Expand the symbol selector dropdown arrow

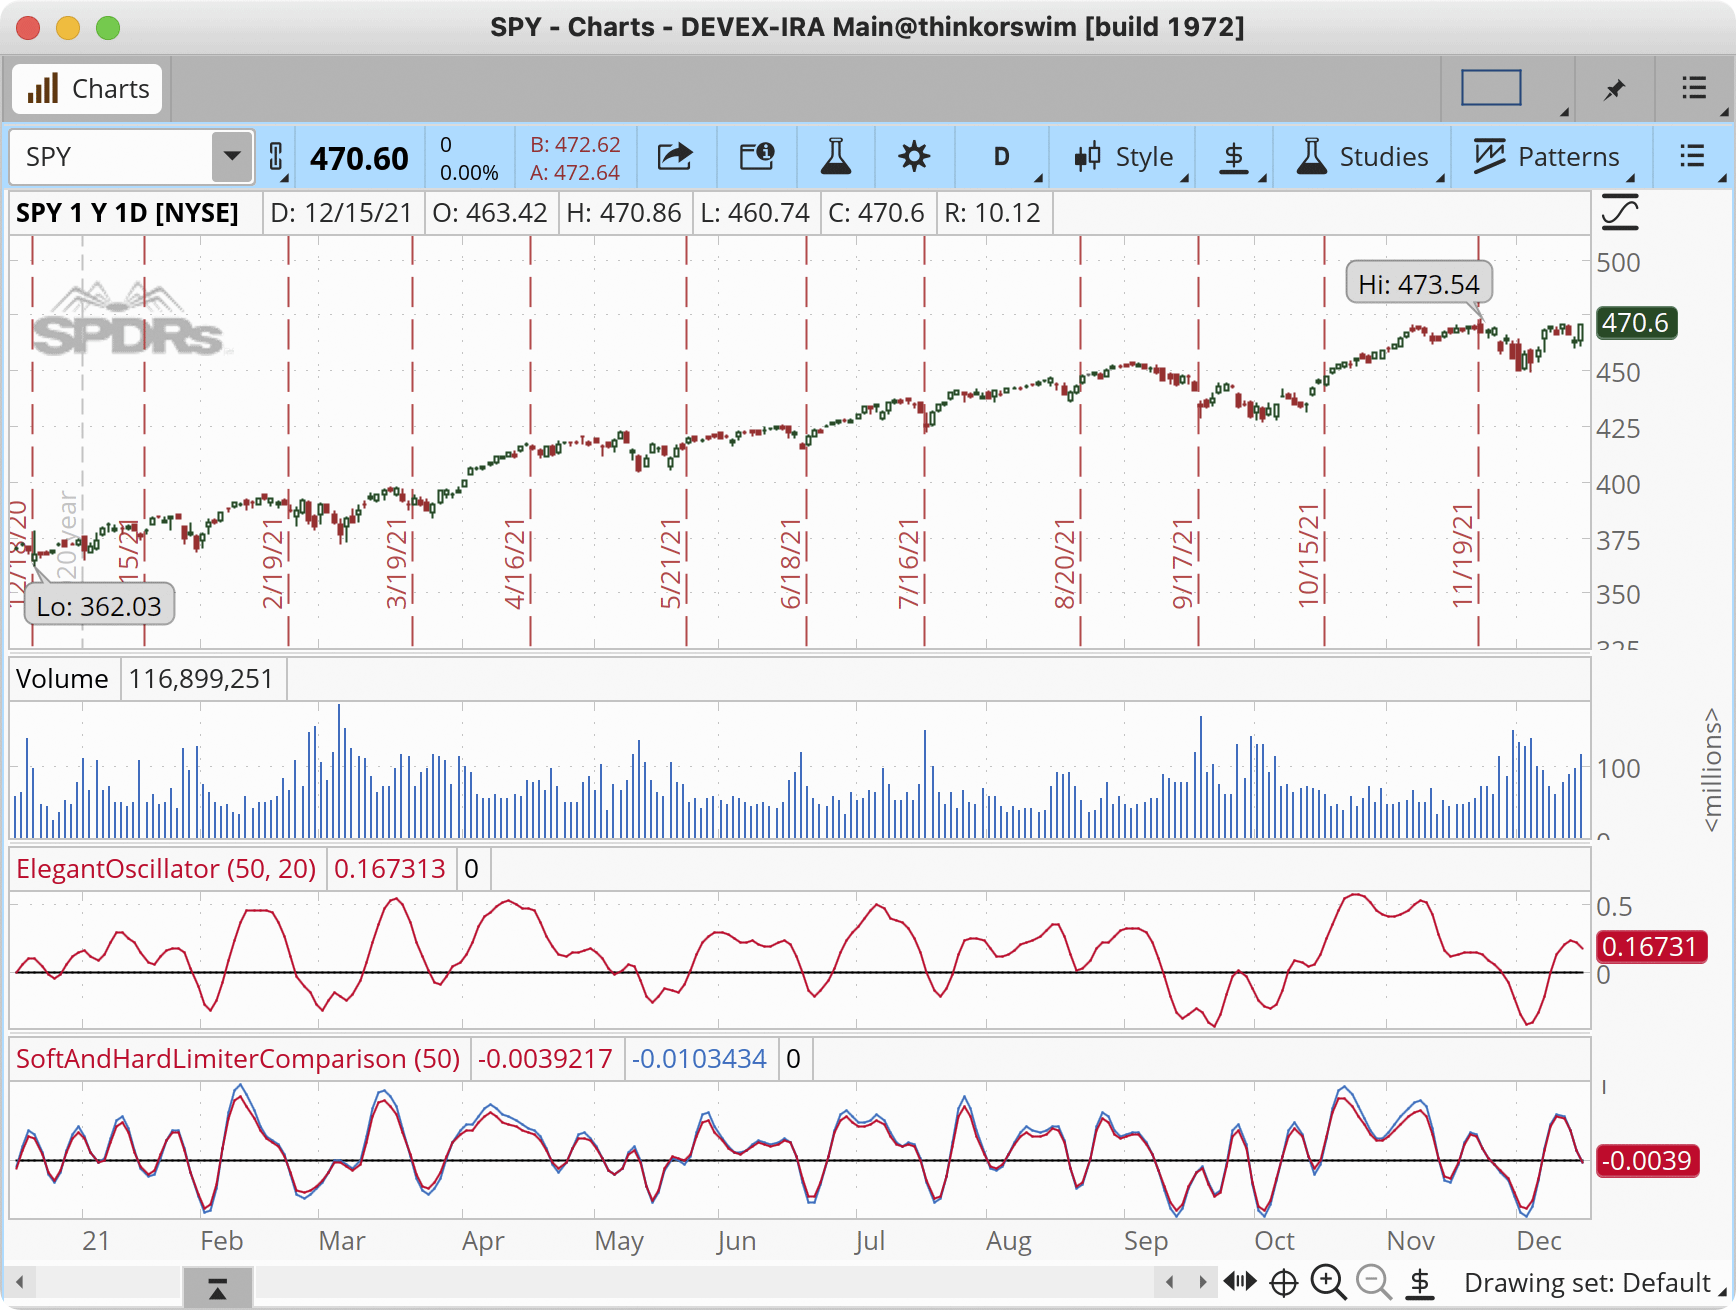click(x=232, y=157)
